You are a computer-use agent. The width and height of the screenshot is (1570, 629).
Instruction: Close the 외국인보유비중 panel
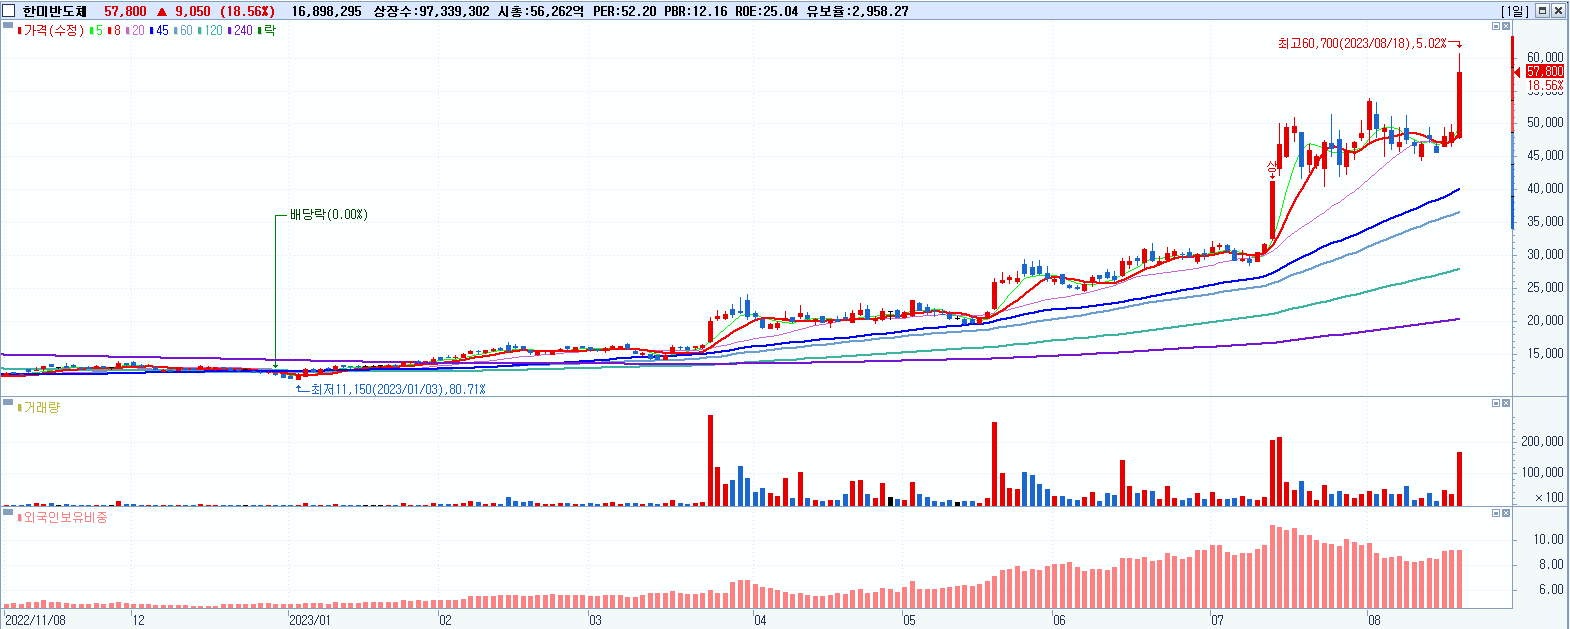[x=1506, y=513]
